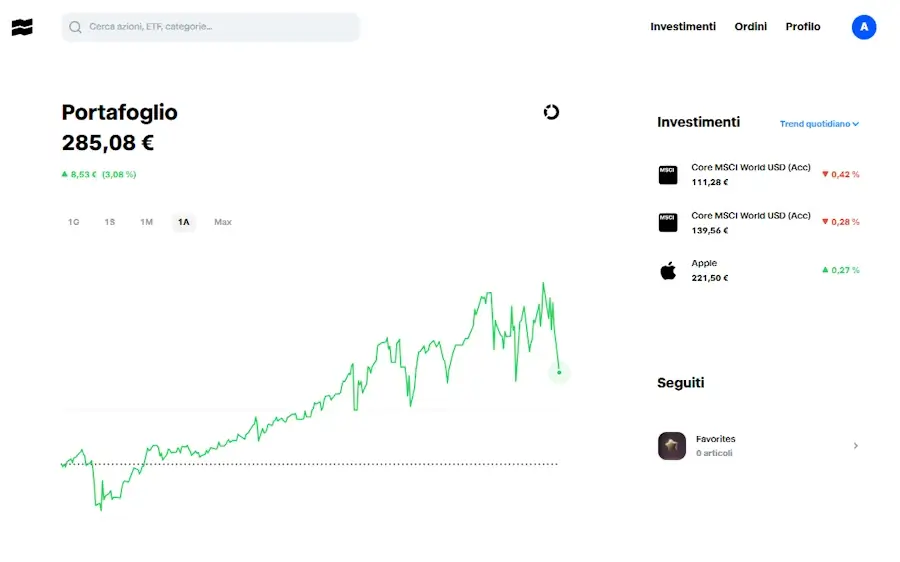Click the Apple logo icon
900x562 pixels.
click(668, 270)
